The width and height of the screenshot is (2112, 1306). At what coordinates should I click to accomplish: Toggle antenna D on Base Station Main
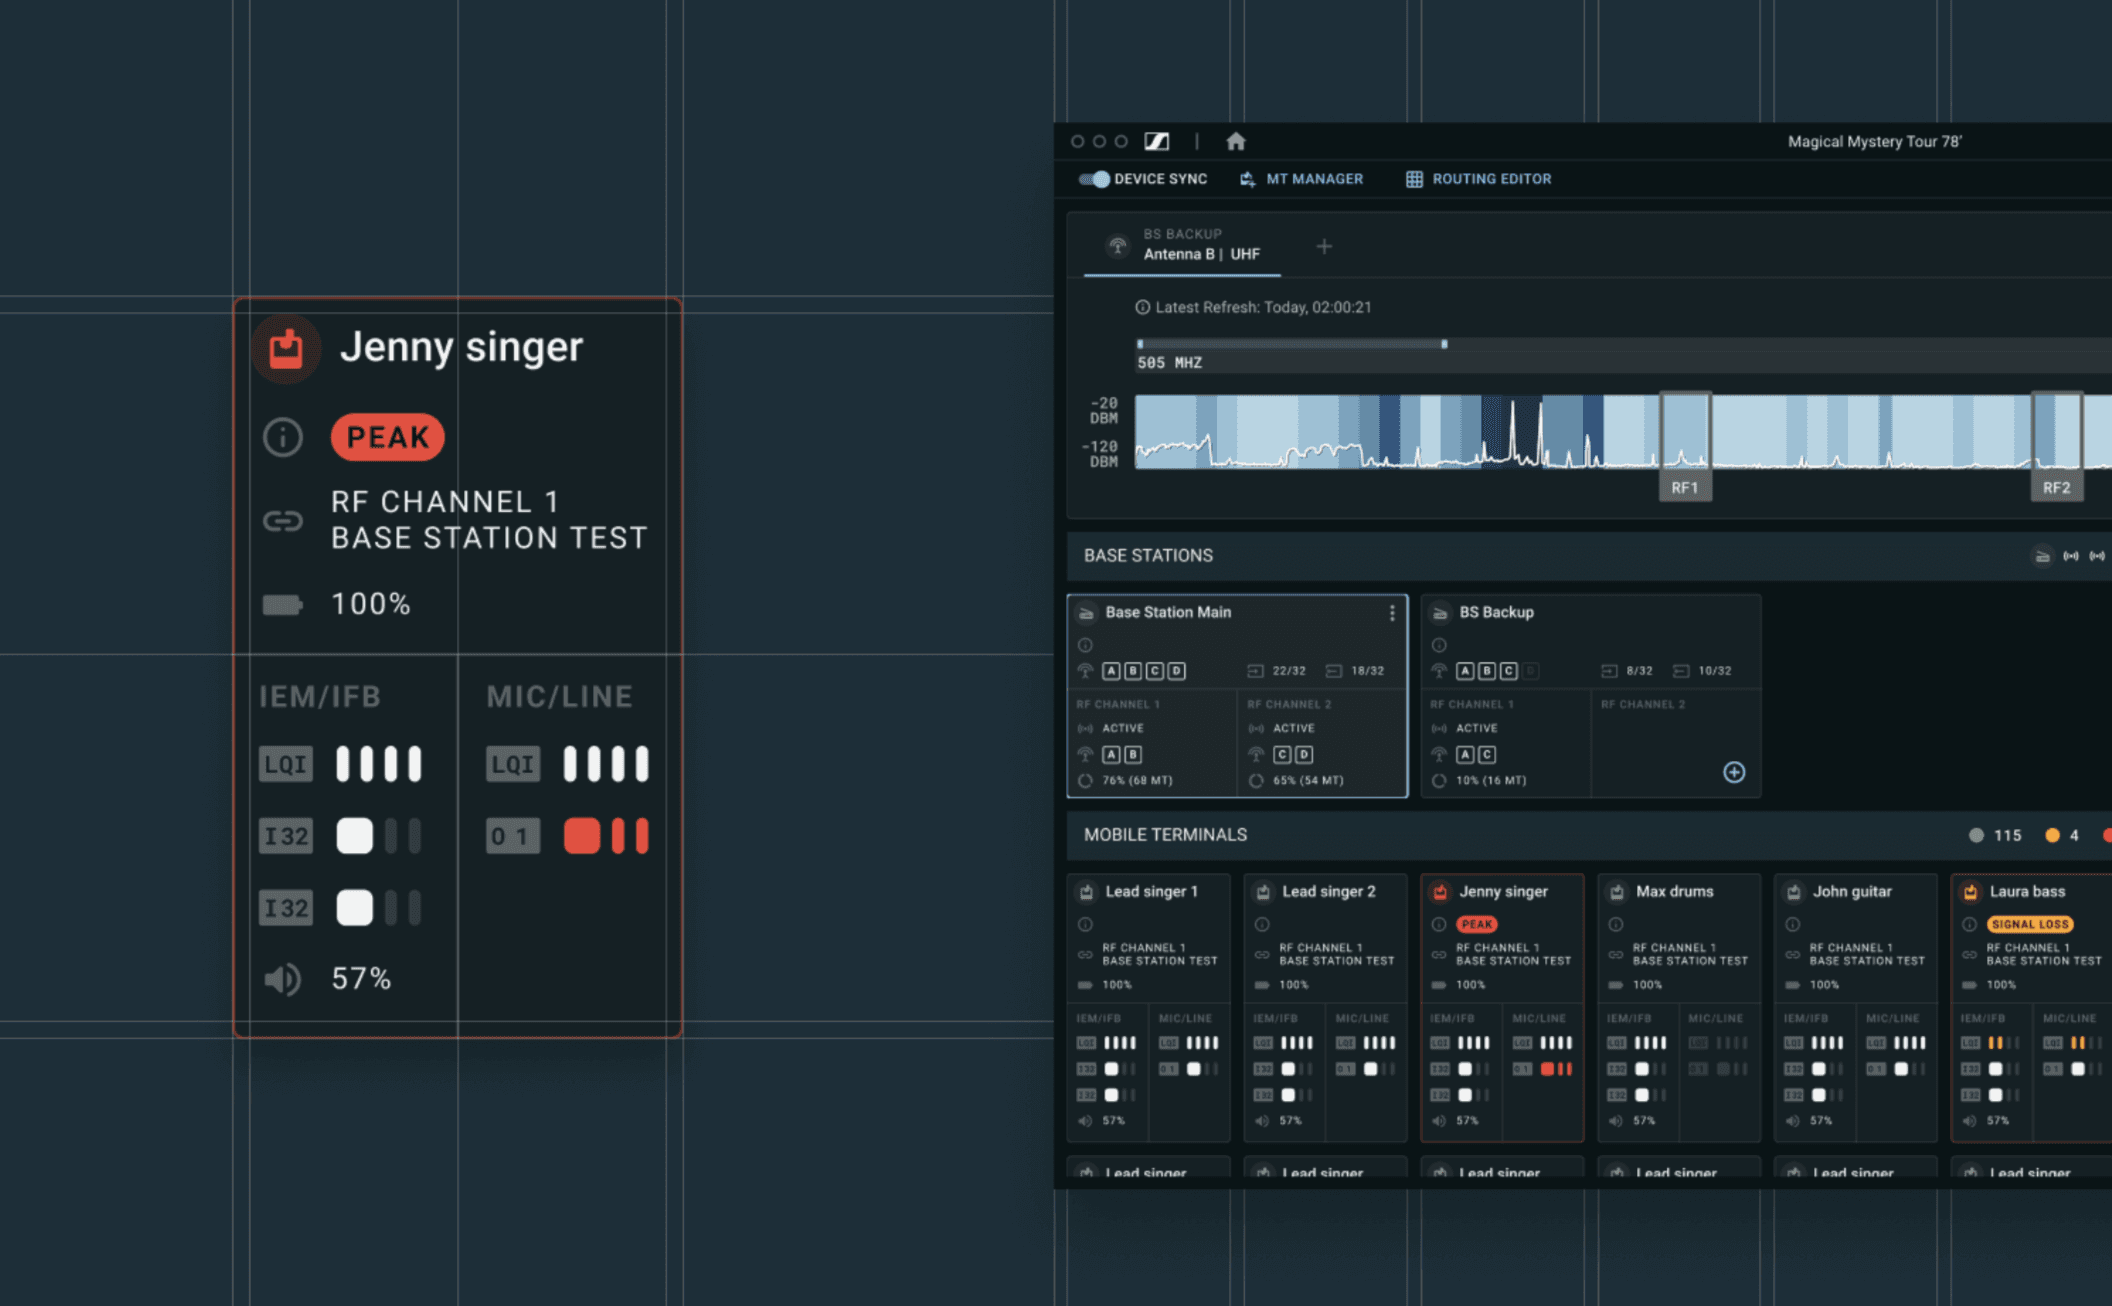click(1177, 671)
